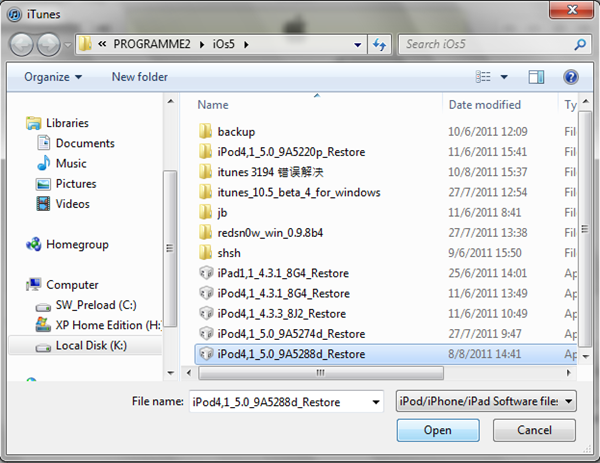600x463 pixels.
Task: Click file list vertical scroll down arrow
Action: tap(585, 356)
